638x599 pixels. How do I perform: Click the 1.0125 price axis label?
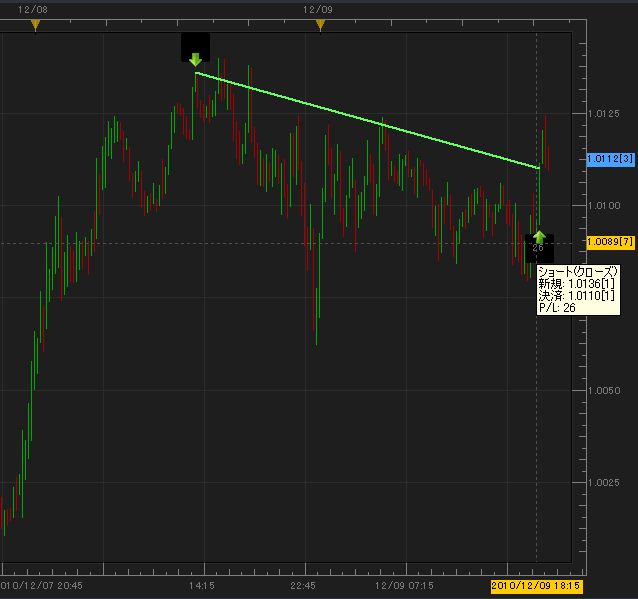pyautogui.click(x=603, y=113)
